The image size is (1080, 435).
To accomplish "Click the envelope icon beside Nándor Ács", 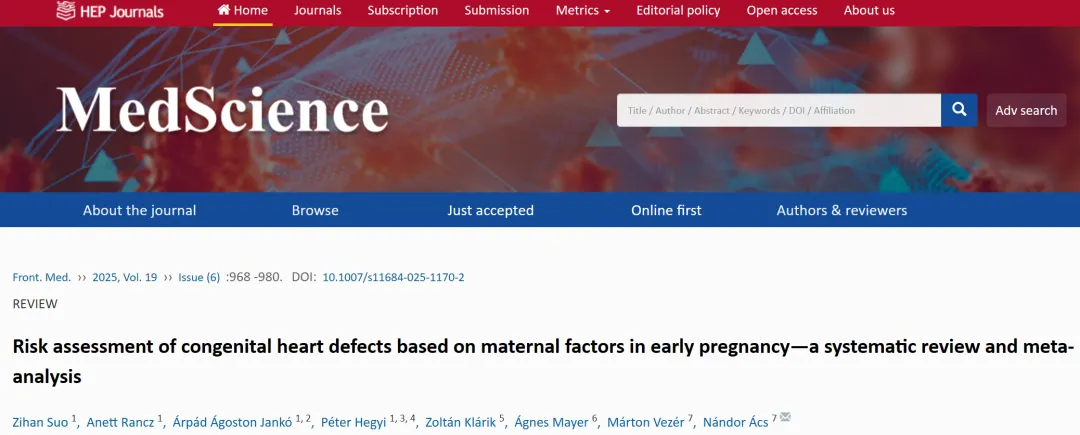I will pos(785,417).
